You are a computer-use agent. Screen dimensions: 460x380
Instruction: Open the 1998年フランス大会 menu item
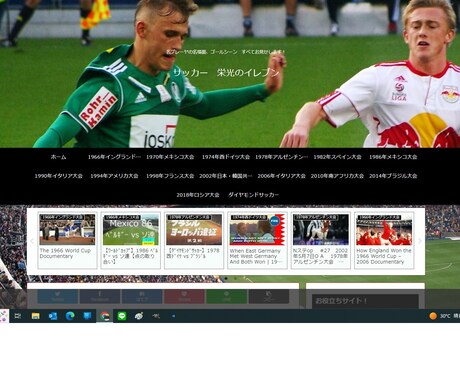(x=170, y=176)
